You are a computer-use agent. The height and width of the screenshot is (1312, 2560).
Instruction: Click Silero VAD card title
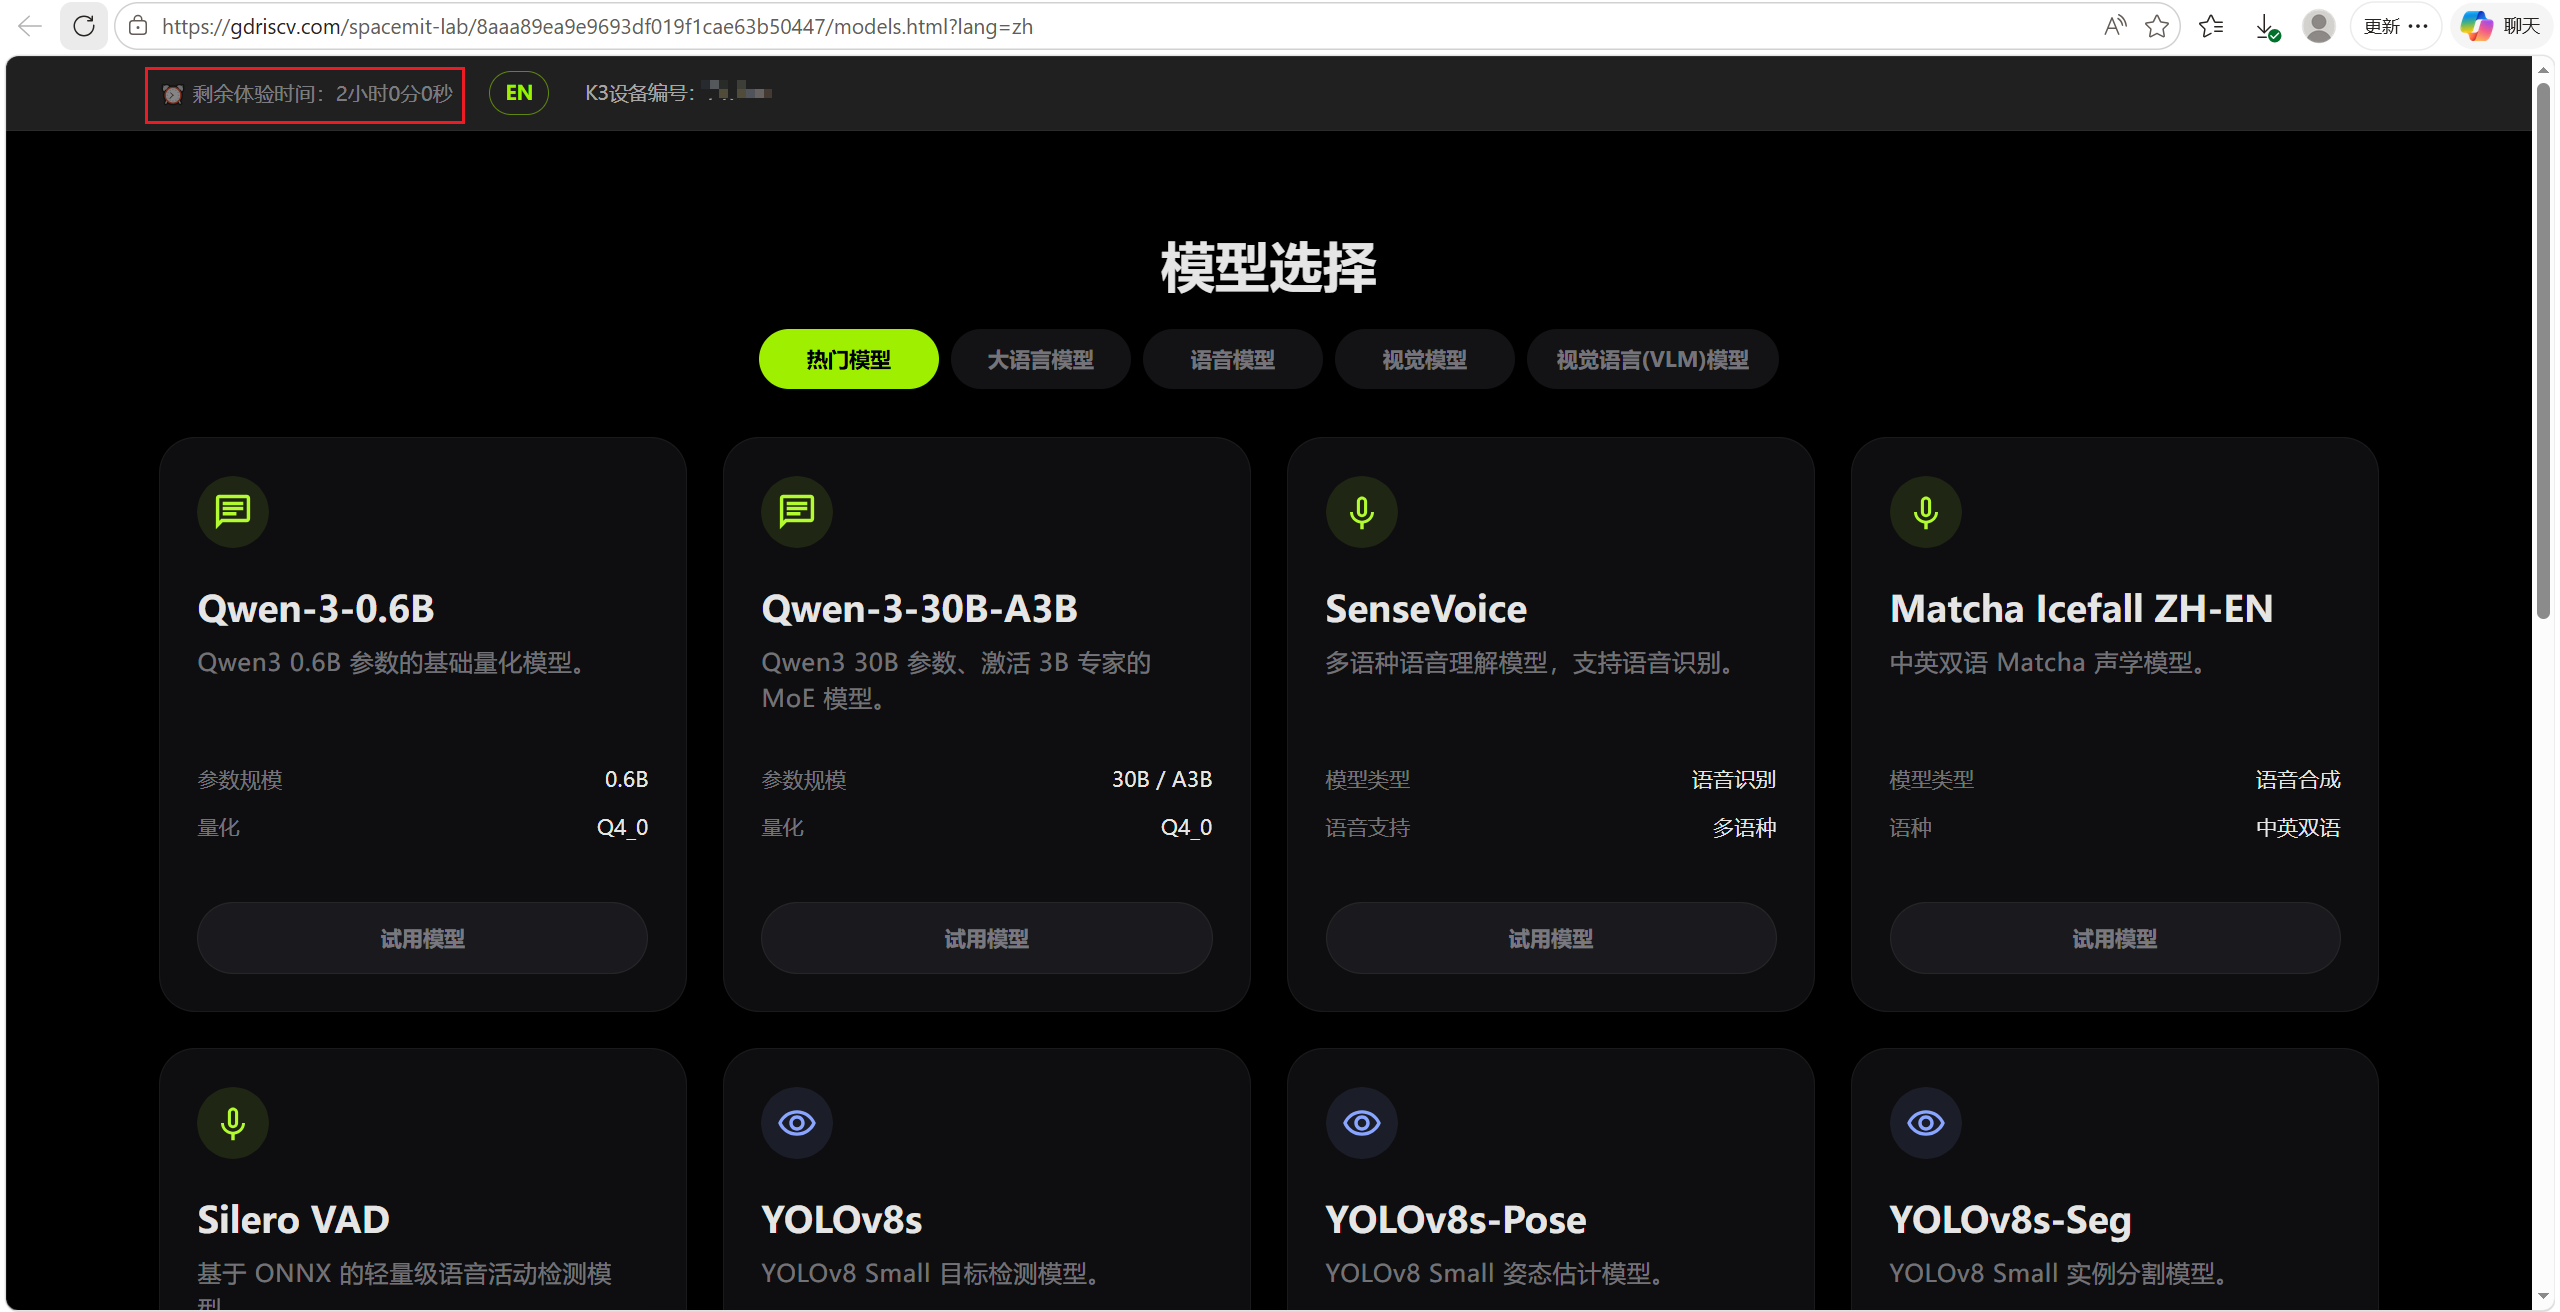point(294,1220)
